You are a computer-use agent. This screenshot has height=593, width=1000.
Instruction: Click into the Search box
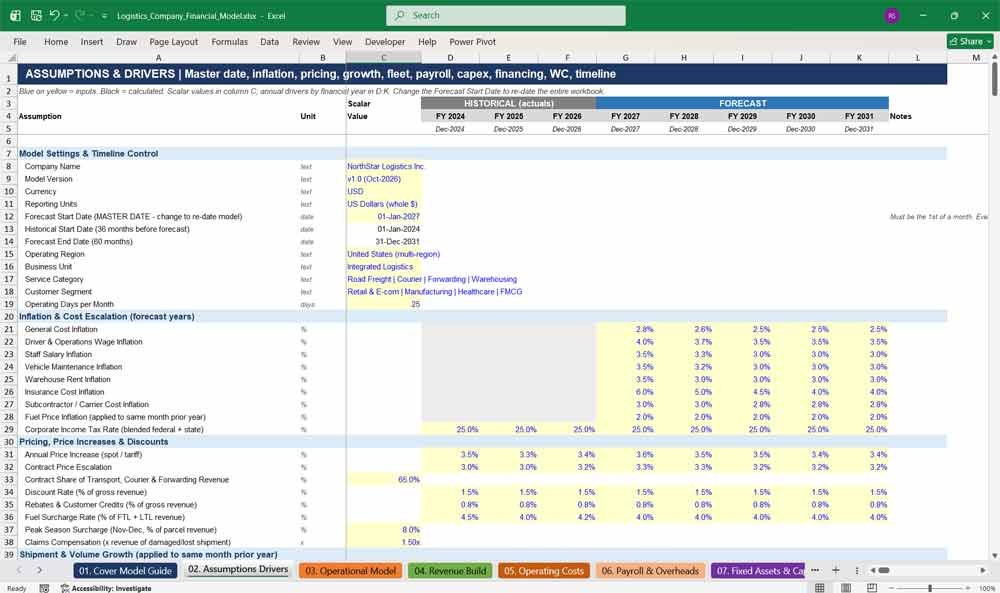click(506, 15)
